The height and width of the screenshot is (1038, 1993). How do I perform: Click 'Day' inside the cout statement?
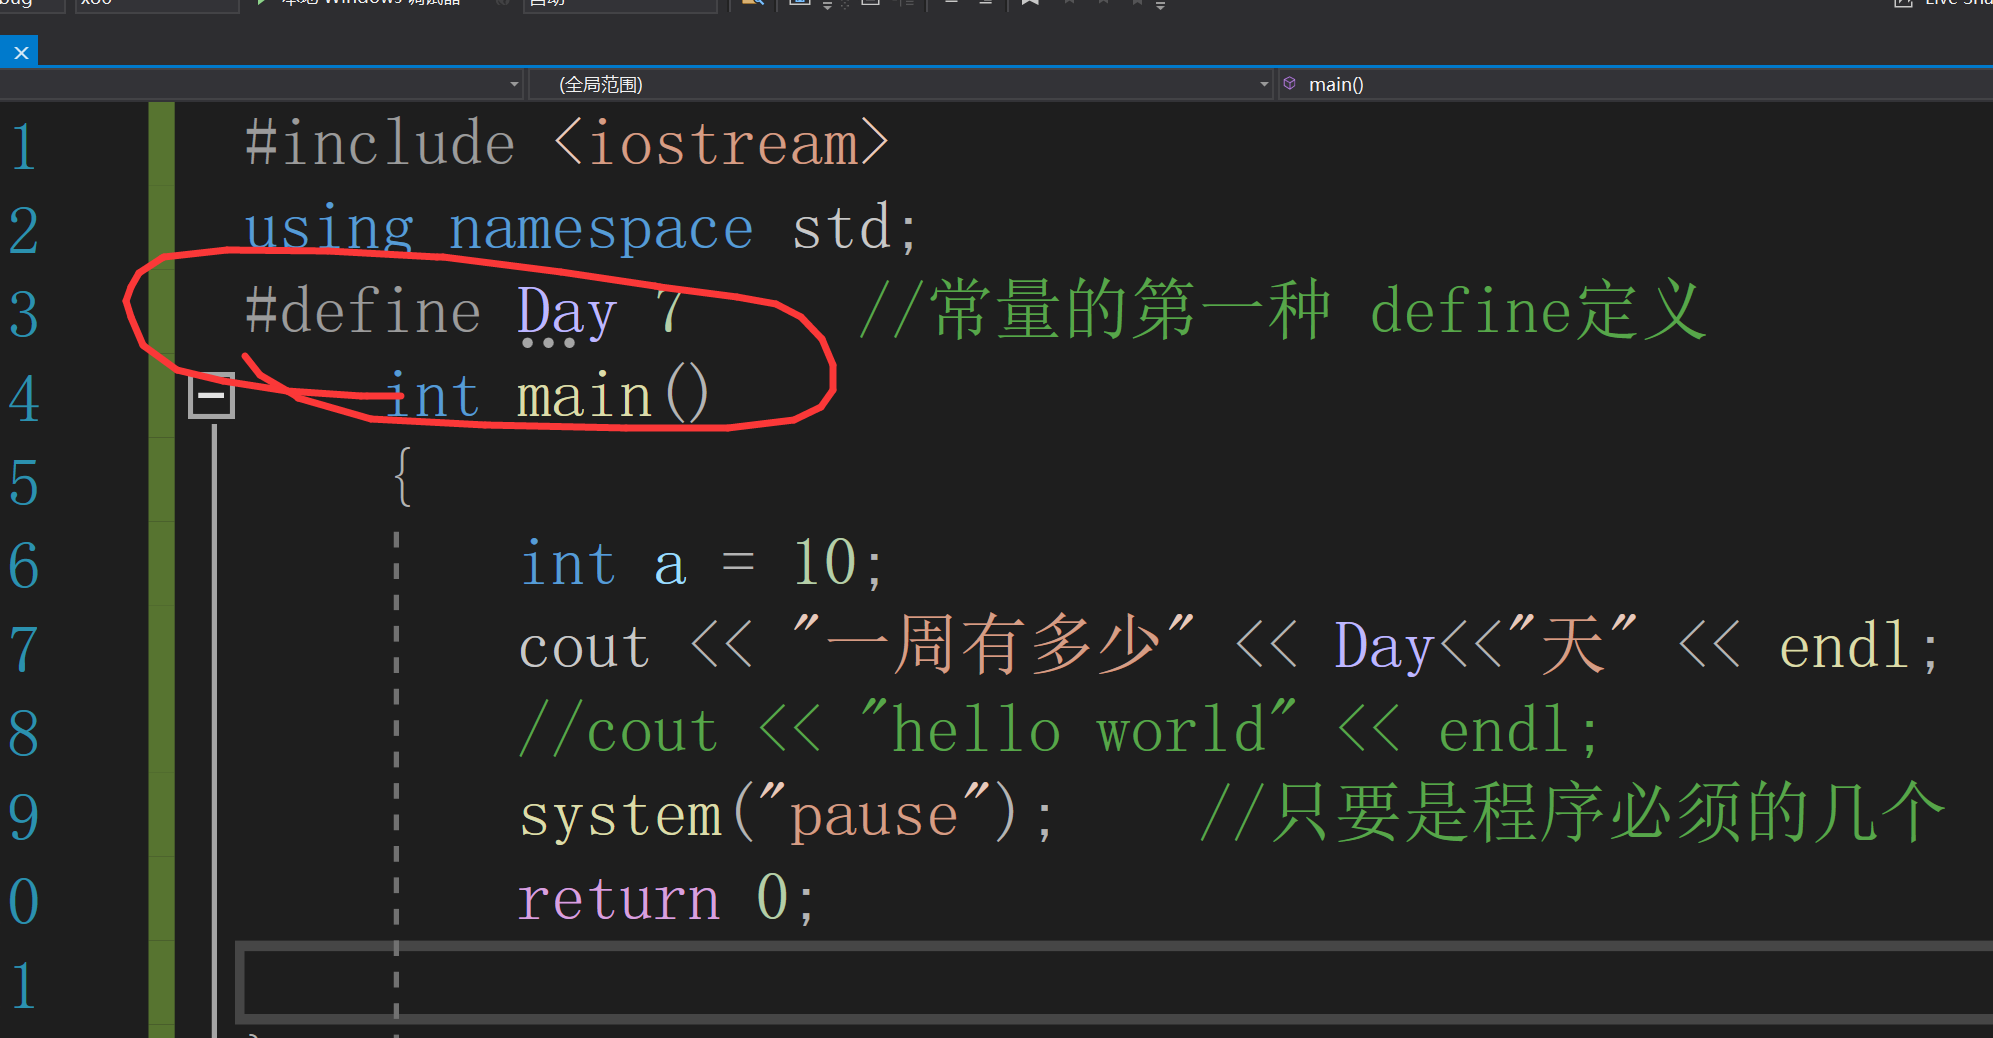1384,648
